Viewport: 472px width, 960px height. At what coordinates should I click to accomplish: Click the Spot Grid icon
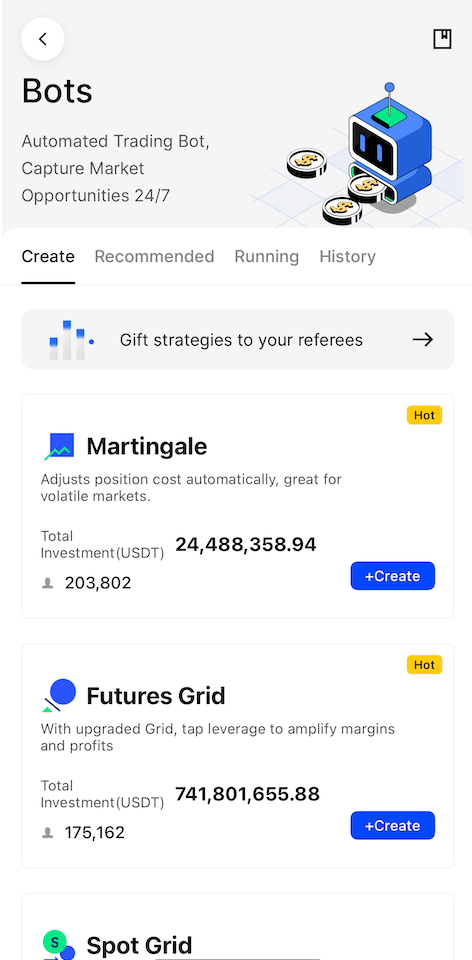(59, 945)
